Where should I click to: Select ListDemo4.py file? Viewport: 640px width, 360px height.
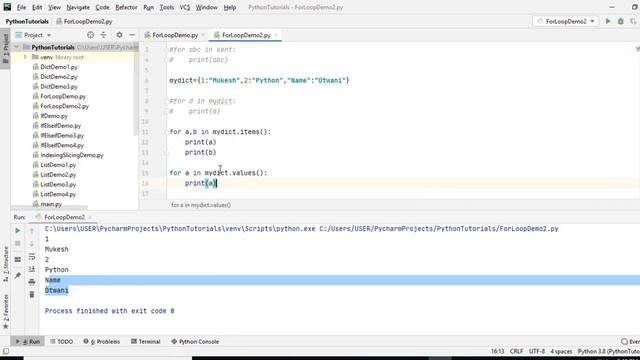tap(58, 194)
